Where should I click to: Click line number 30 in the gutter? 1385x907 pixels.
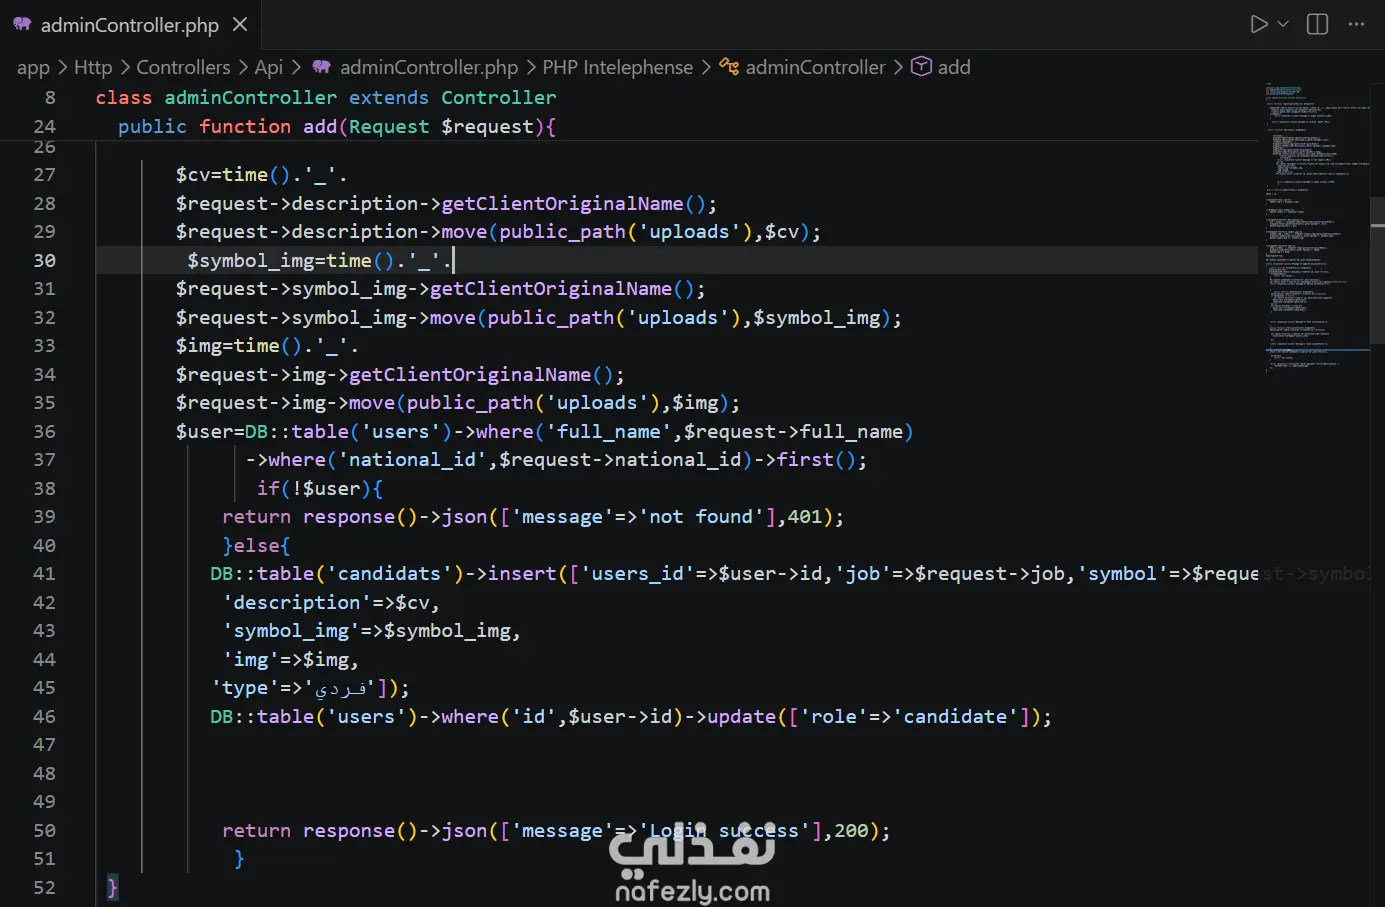pos(45,261)
